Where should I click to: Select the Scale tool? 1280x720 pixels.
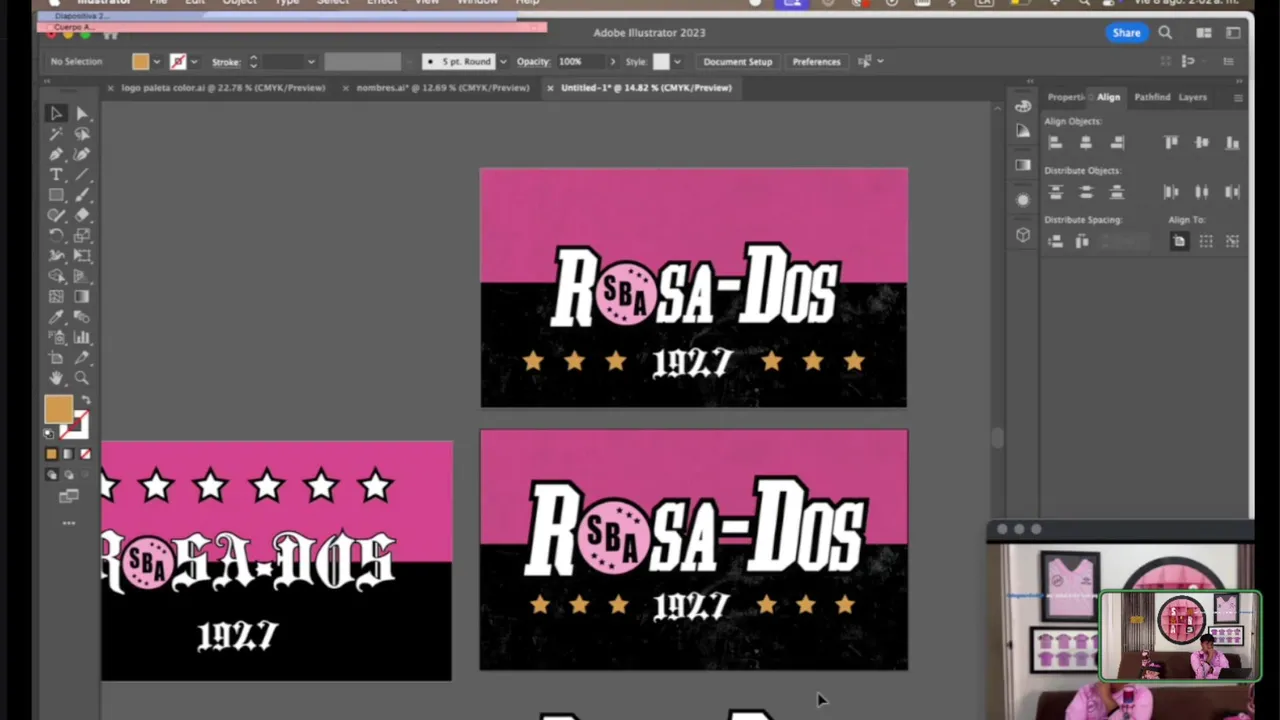pyautogui.click(x=82, y=236)
